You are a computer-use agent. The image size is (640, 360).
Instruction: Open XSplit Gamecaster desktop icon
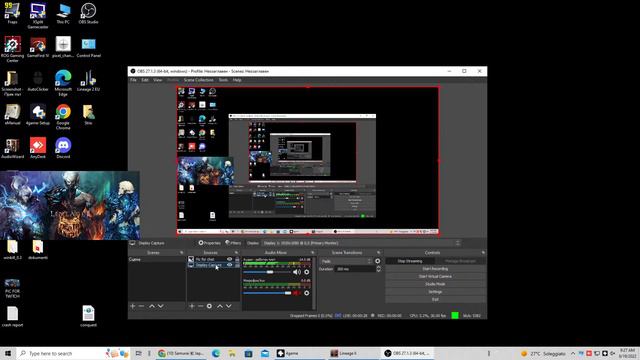point(38,16)
